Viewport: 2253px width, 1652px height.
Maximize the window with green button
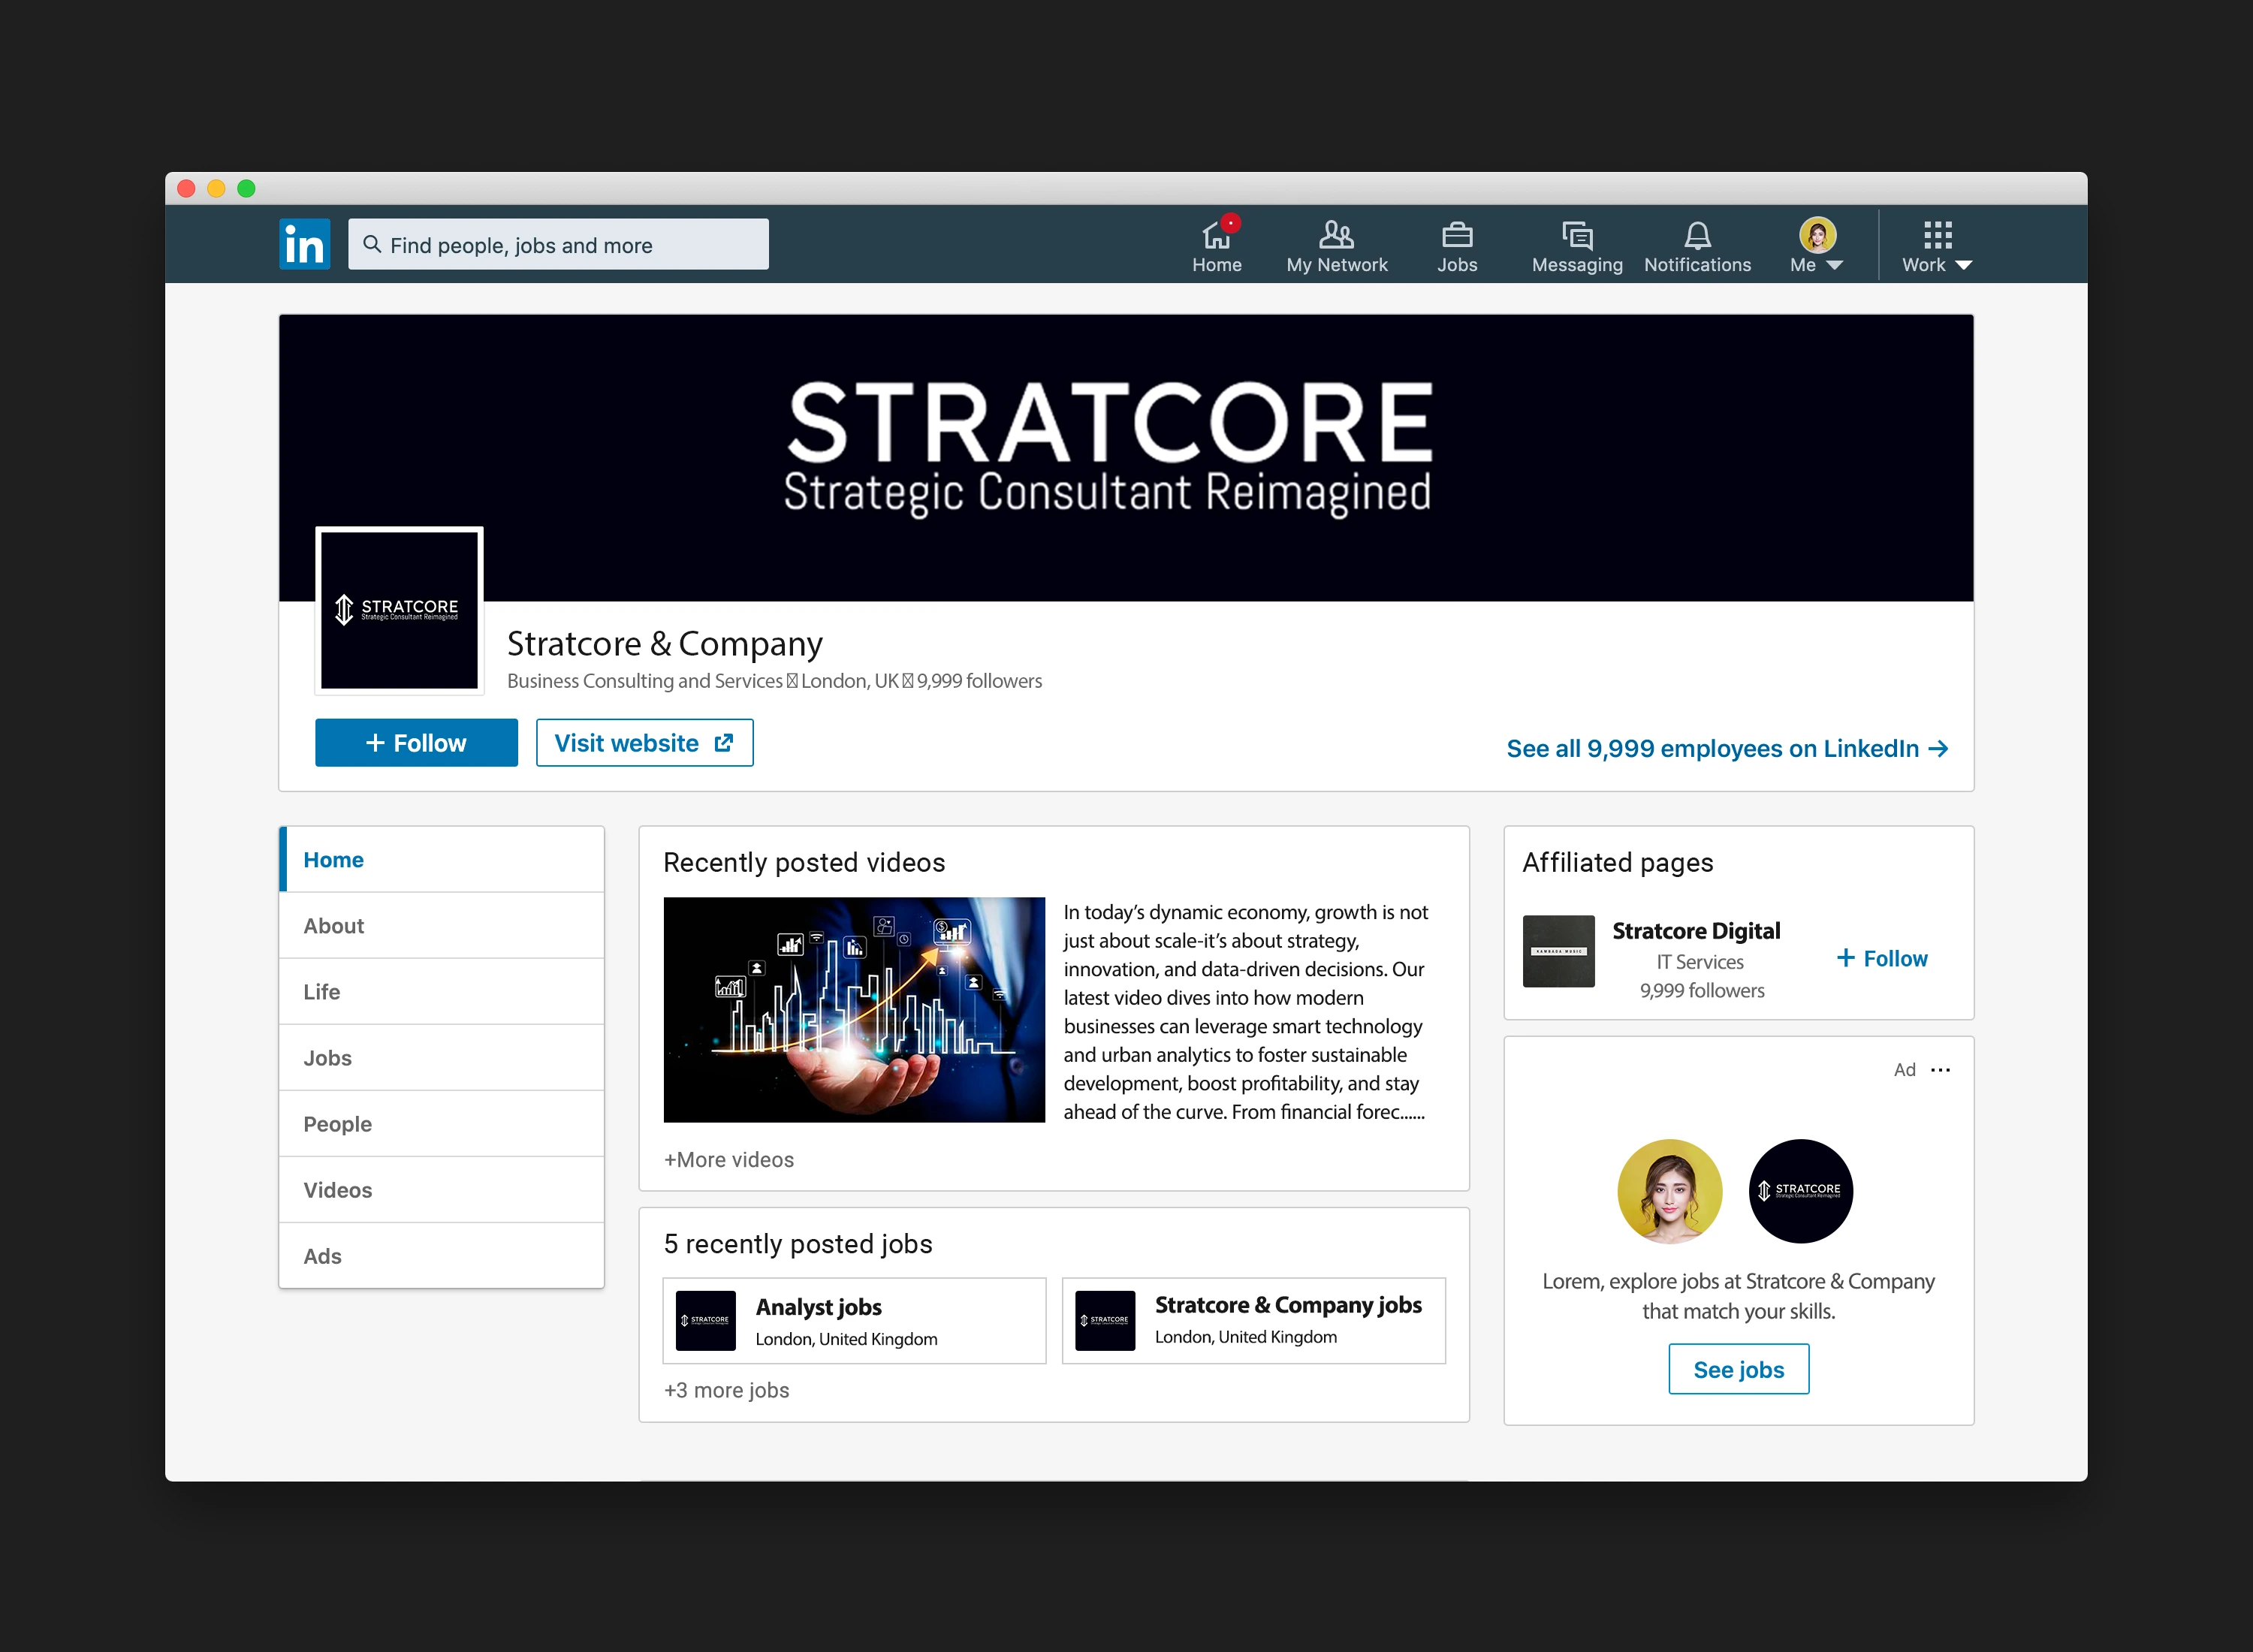(246, 188)
